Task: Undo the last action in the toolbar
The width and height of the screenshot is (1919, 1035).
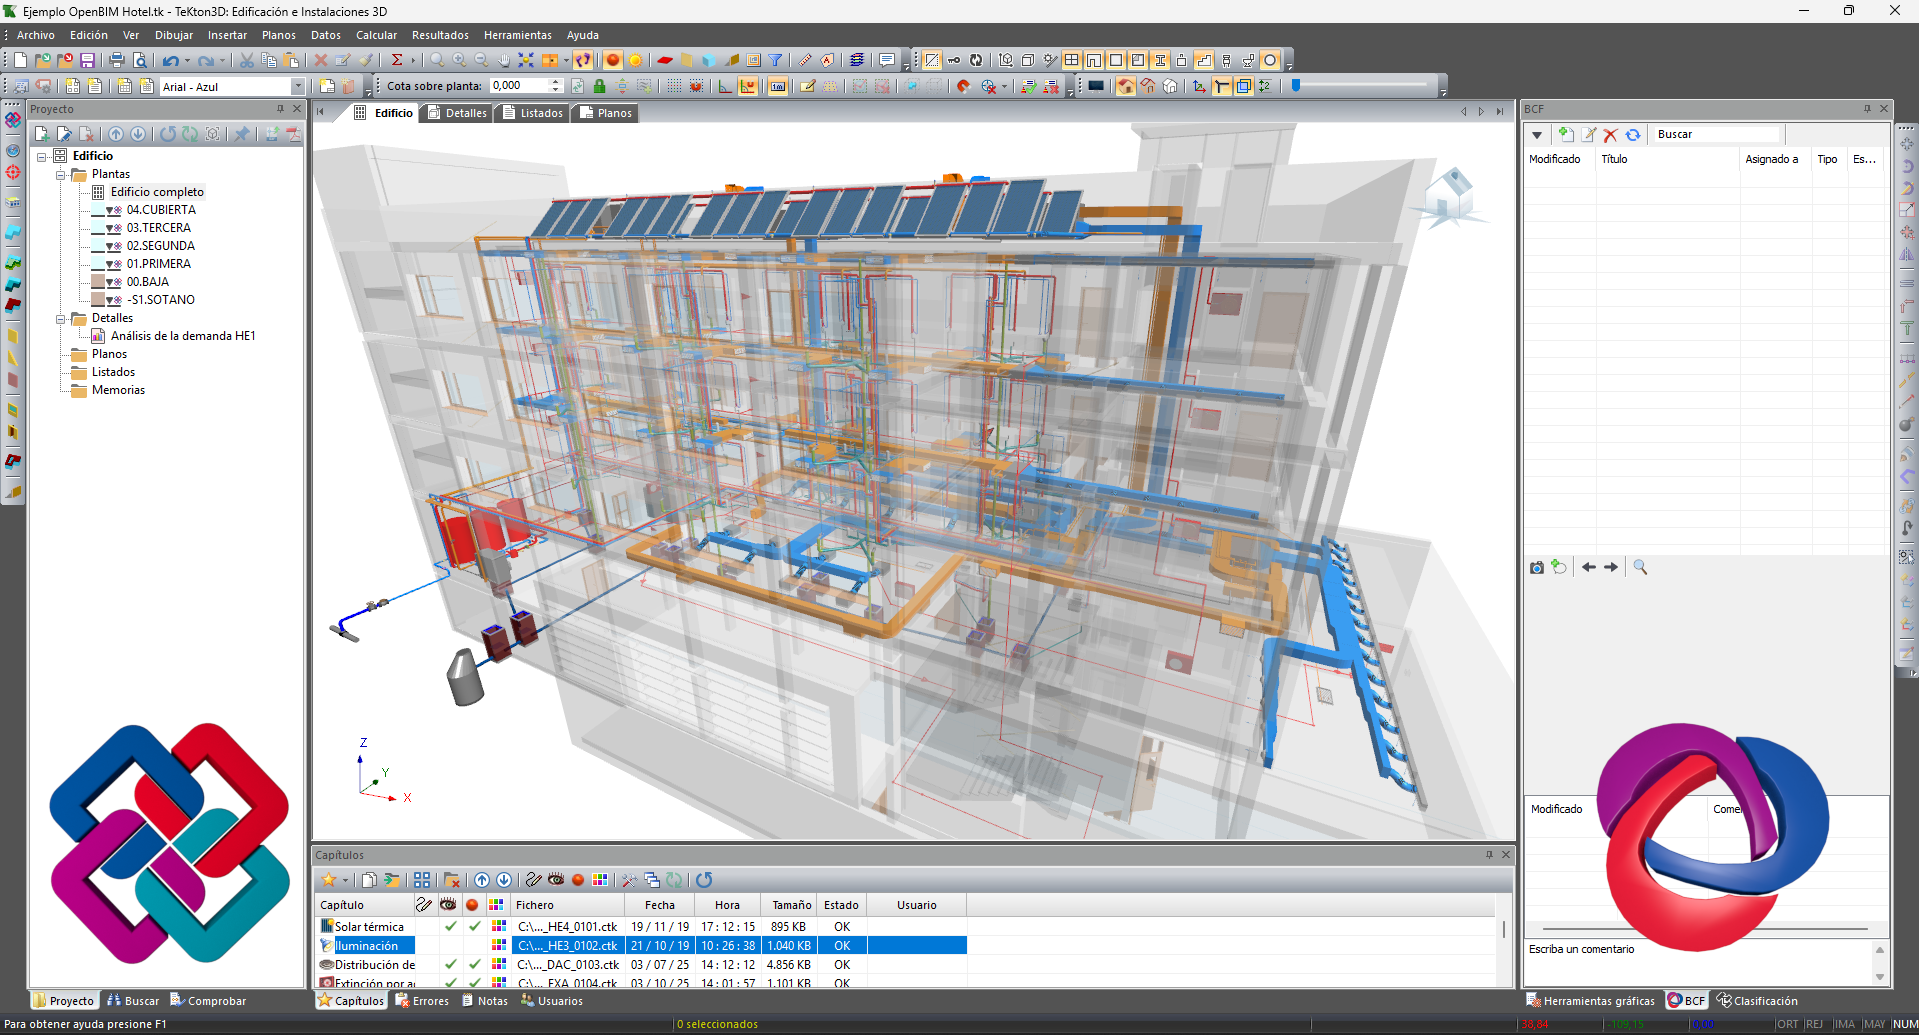Action: click(171, 60)
